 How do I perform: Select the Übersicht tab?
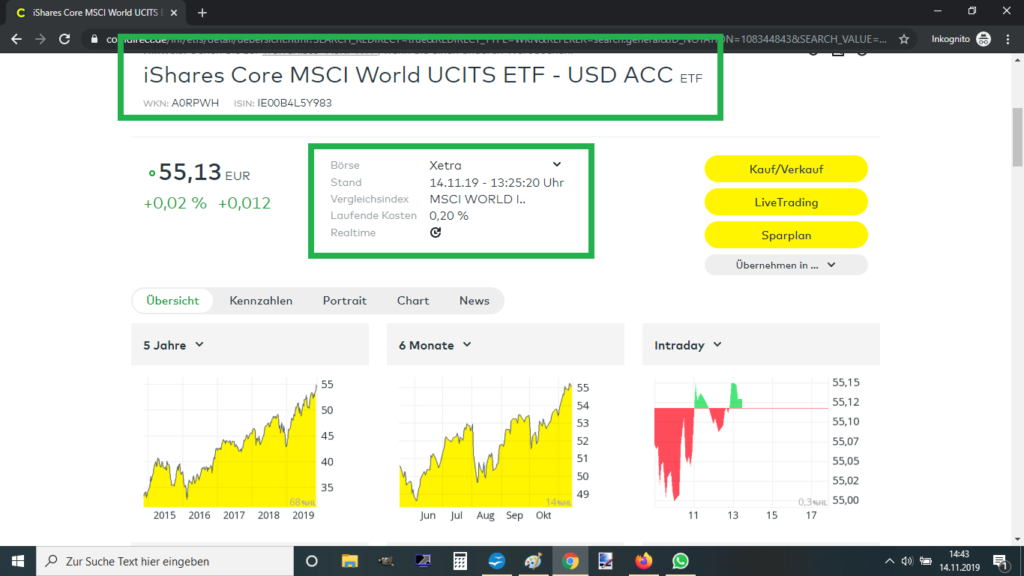[172, 300]
